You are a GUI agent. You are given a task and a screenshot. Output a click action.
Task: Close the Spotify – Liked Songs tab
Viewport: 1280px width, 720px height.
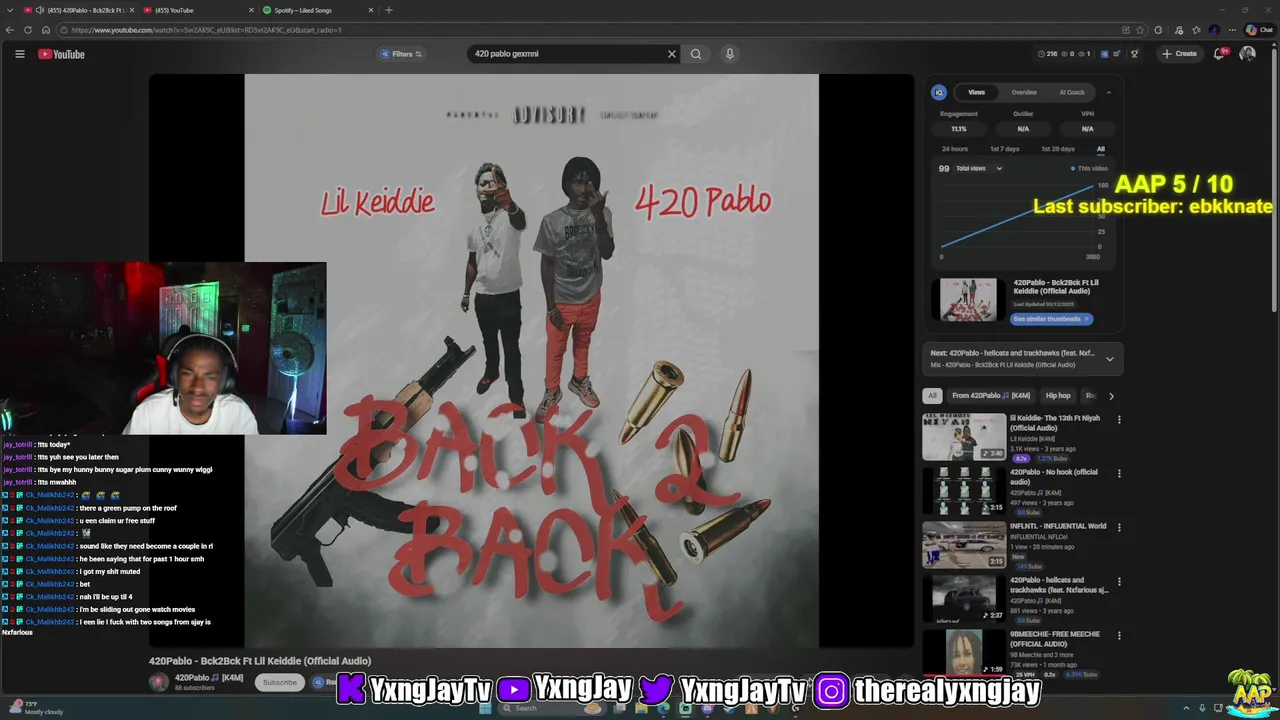pyautogui.click(x=371, y=10)
